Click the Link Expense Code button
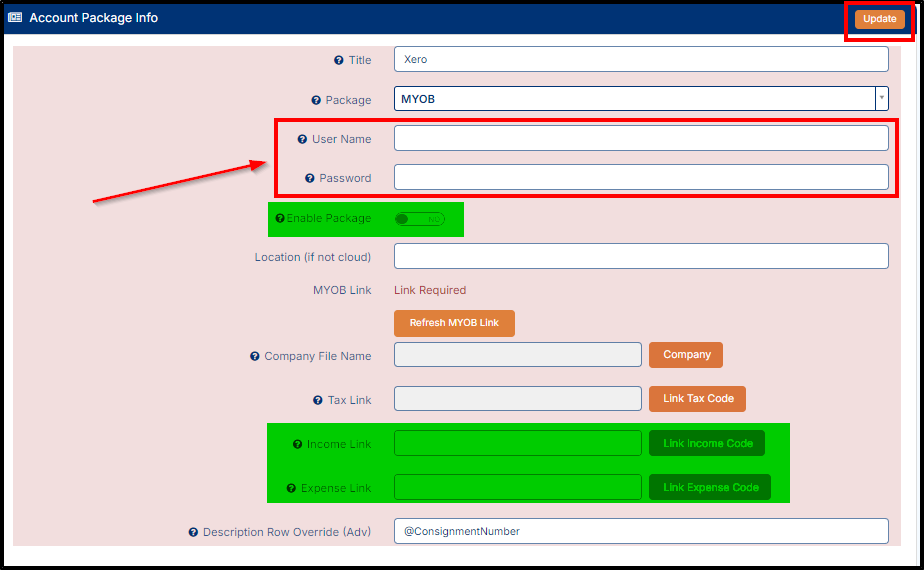 (x=710, y=487)
